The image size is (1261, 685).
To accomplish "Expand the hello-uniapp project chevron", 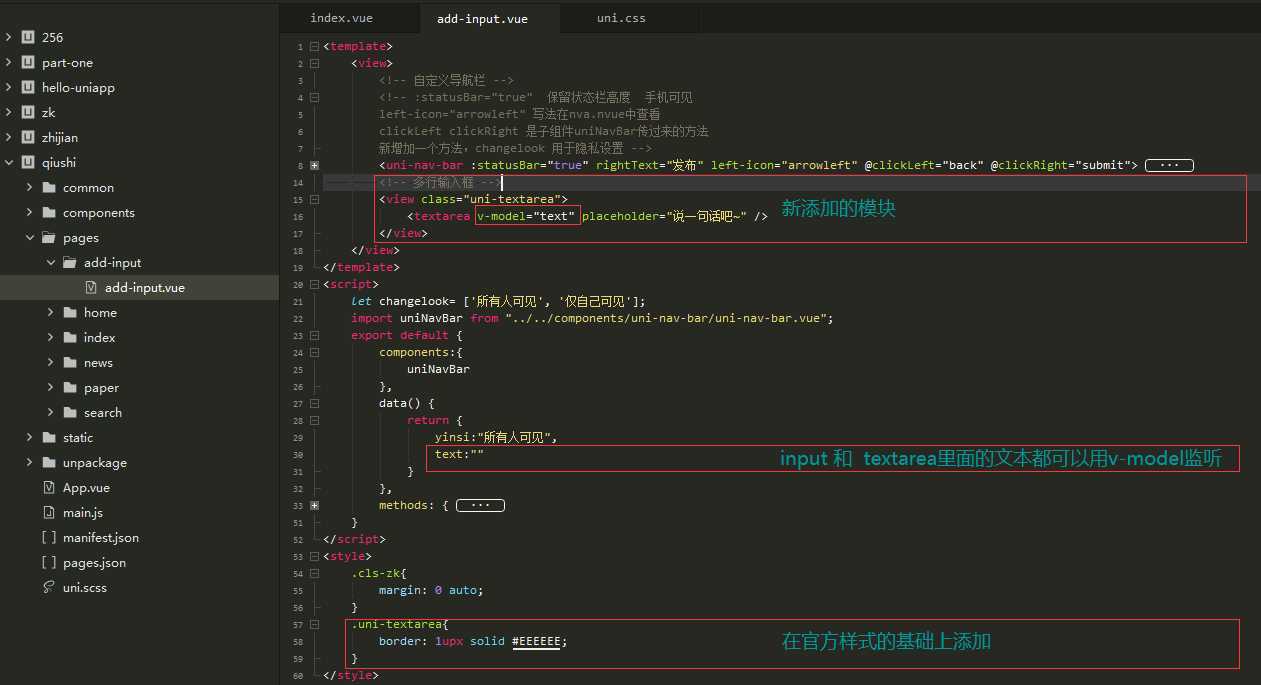I will pyautogui.click(x=9, y=87).
